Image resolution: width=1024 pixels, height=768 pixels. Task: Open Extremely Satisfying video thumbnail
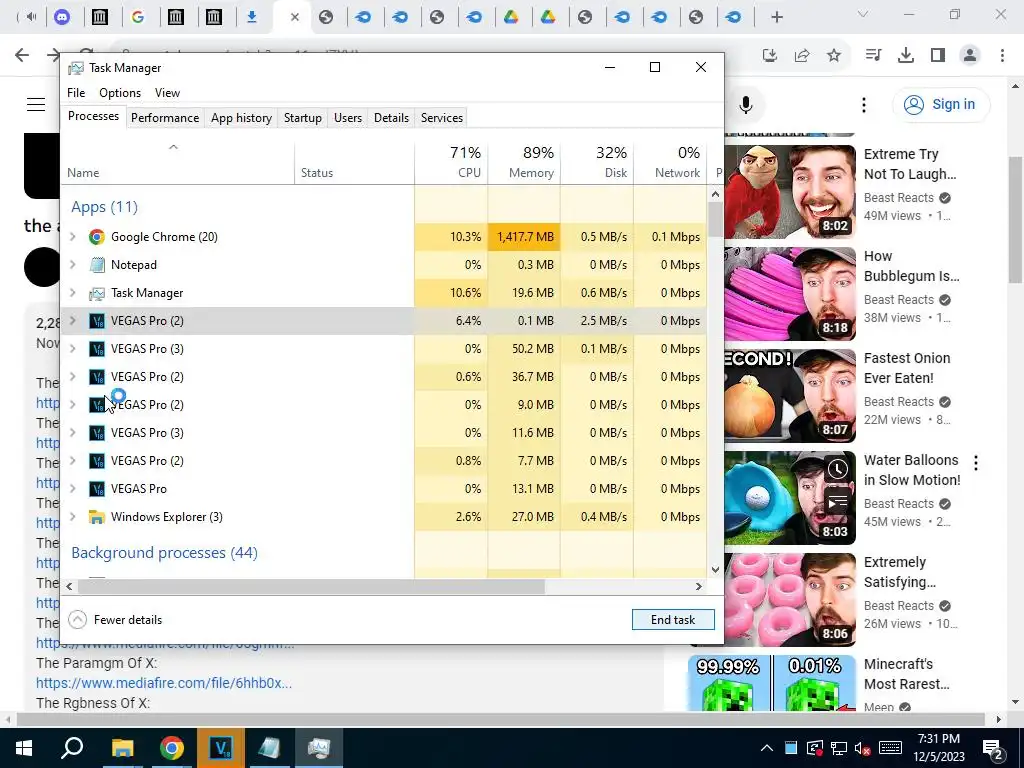point(790,600)
